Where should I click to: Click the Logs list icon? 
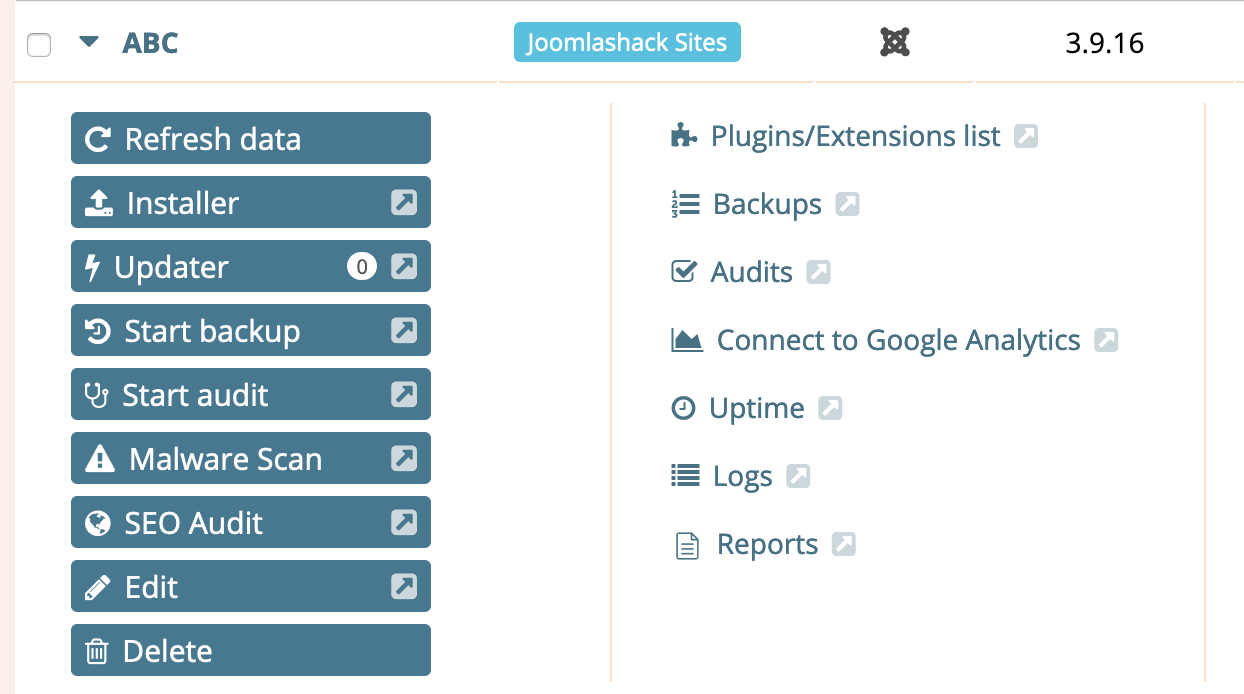685,475
